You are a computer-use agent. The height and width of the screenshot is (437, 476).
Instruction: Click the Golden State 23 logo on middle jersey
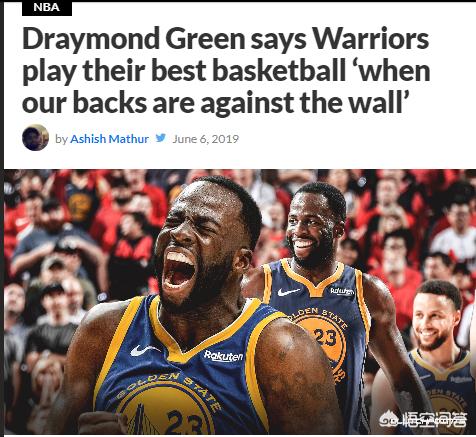pos(321,337)
